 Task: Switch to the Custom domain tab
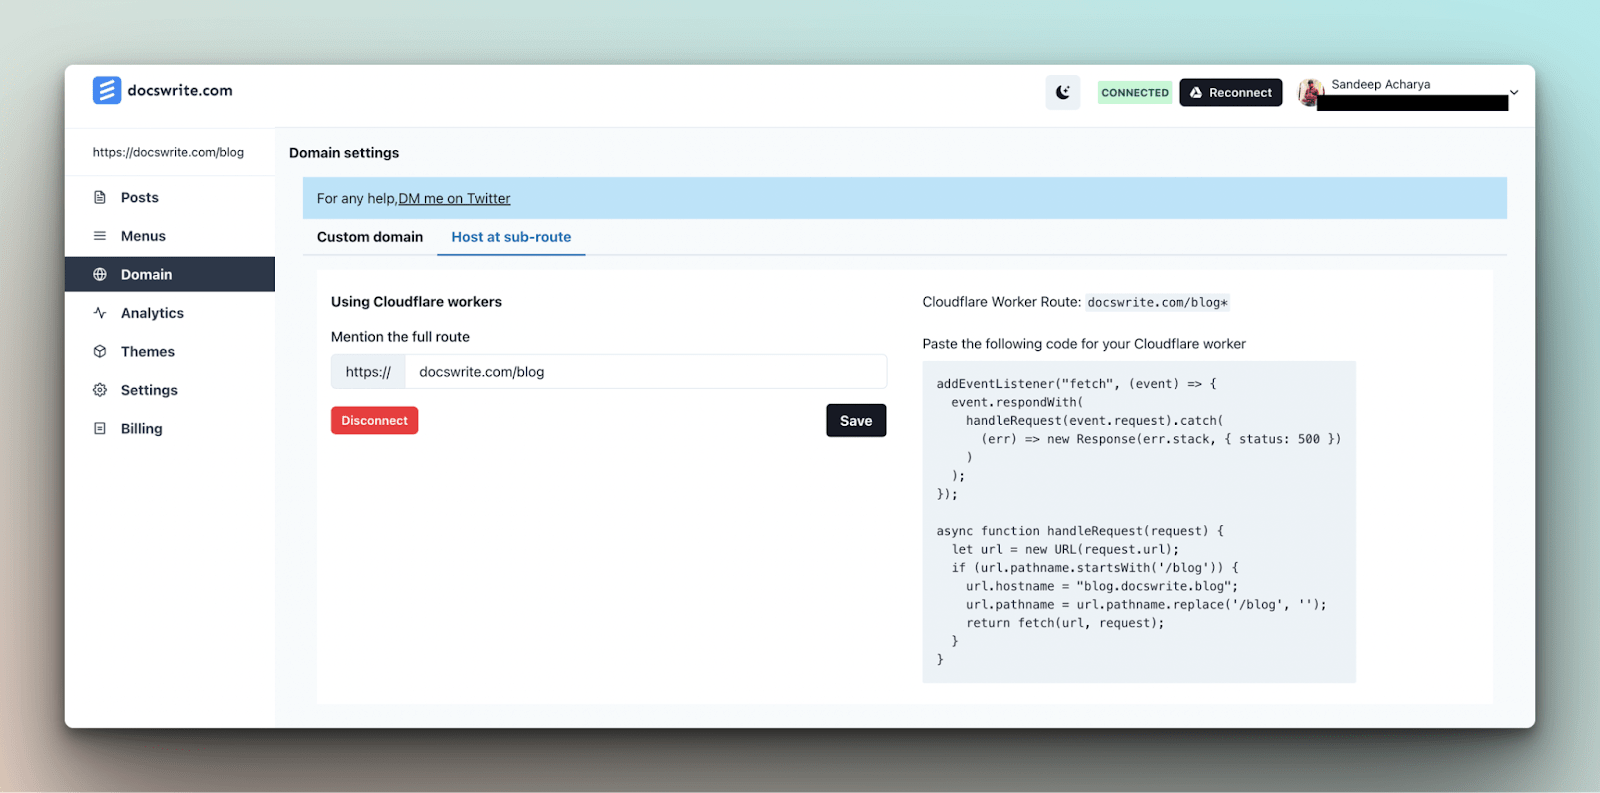click(x=370, y=237)
